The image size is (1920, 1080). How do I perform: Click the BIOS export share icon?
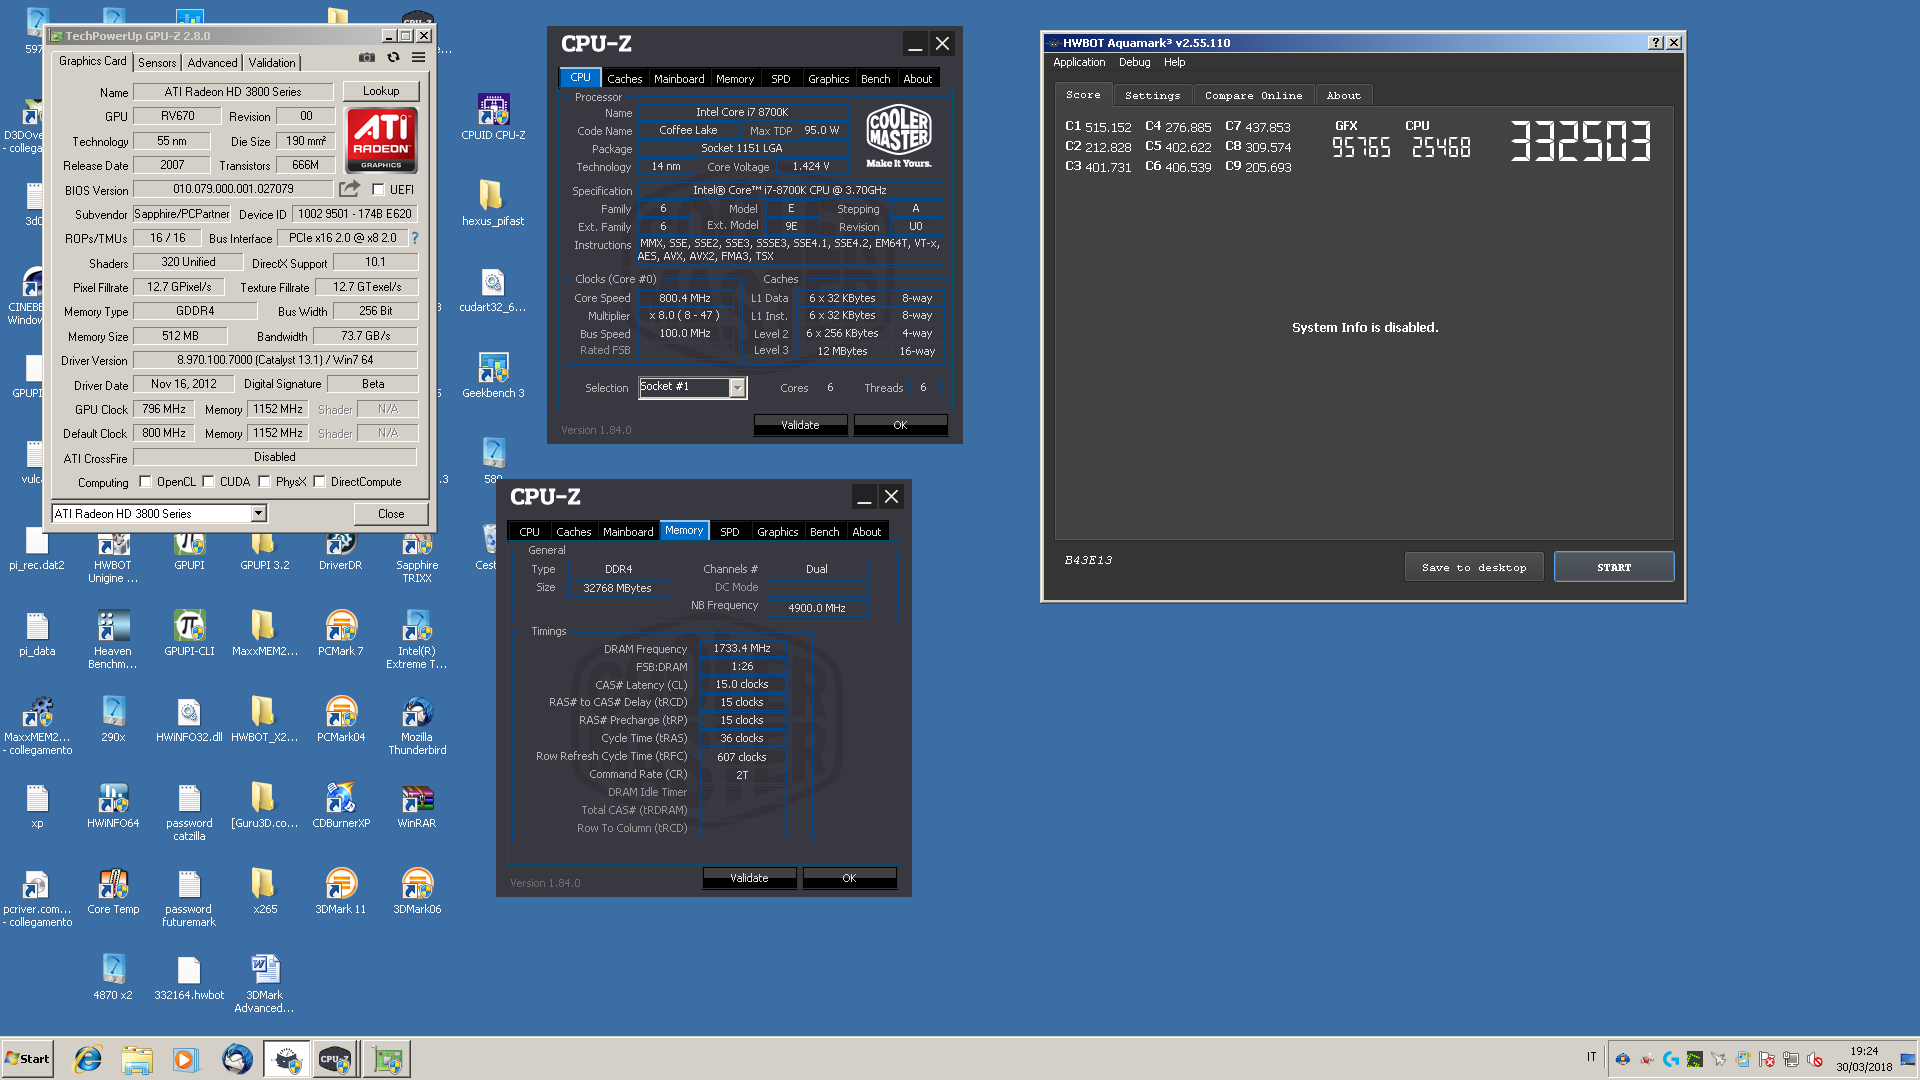[x=349, y=189]
